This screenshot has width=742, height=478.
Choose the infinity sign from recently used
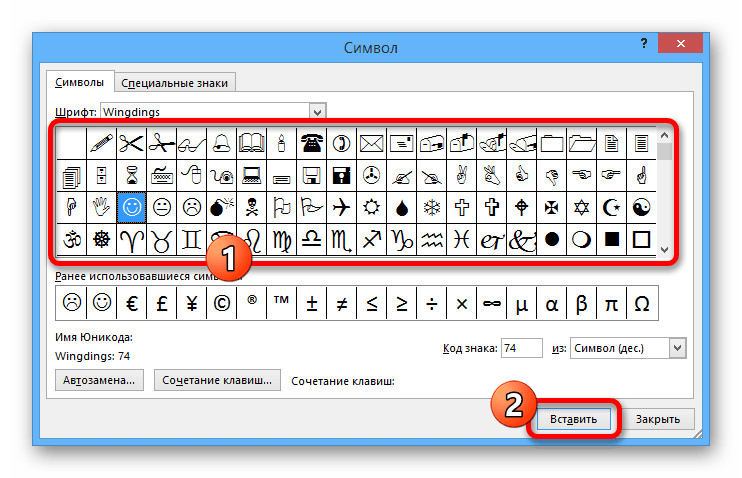tap(491, 303)
